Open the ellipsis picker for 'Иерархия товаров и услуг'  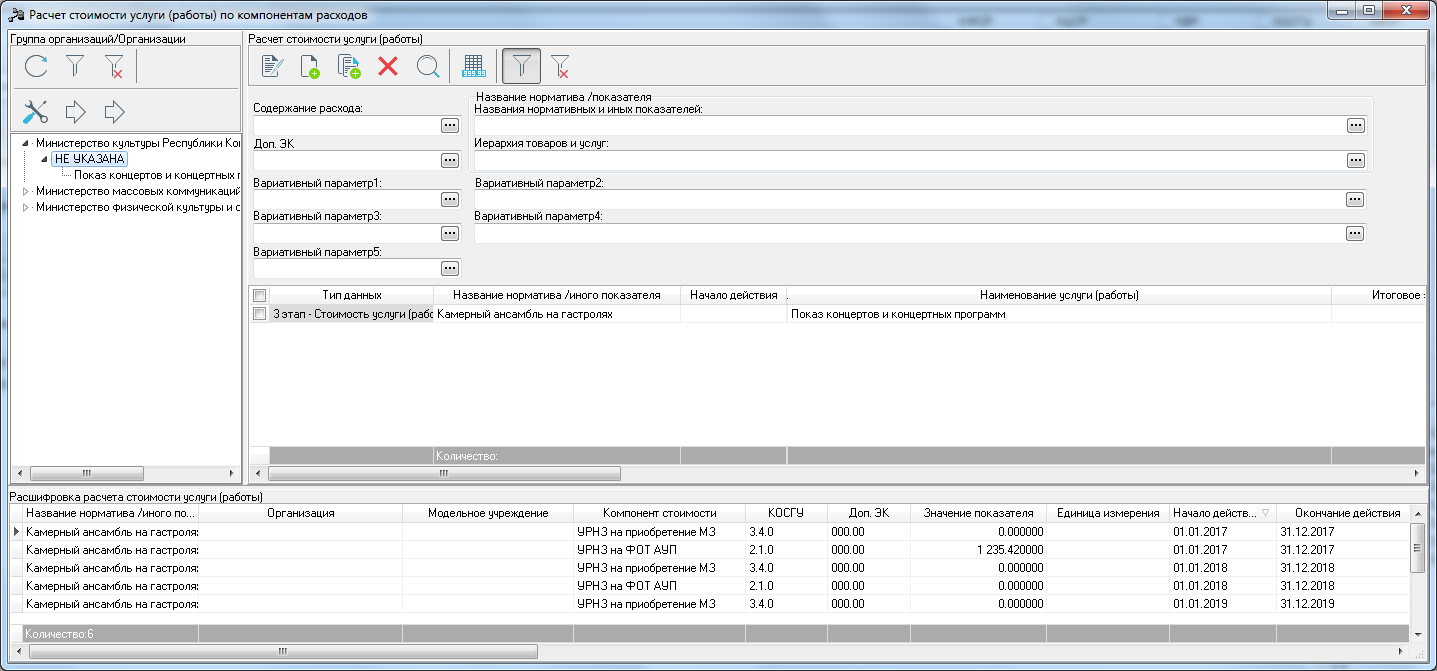1356,160
